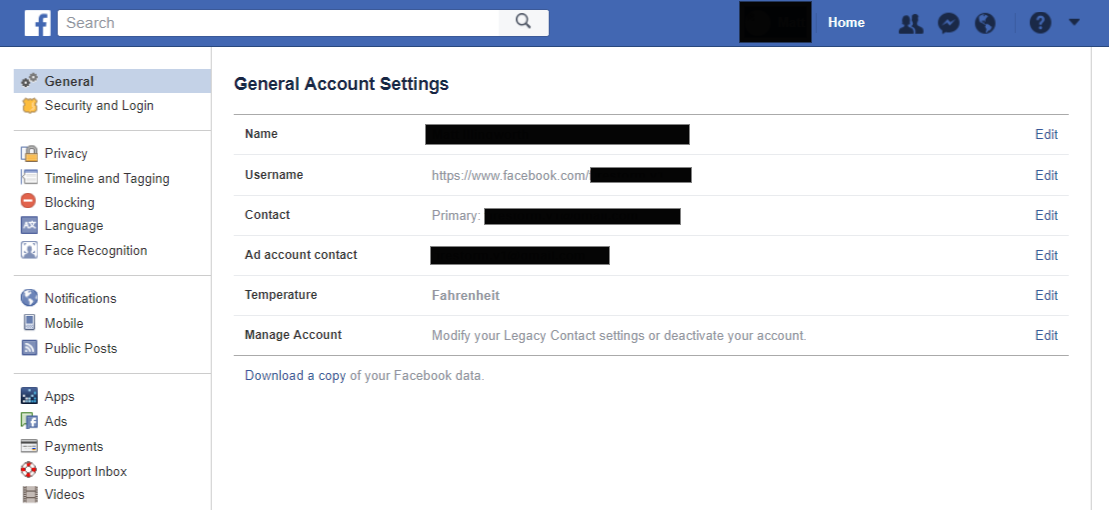This screenshot has height=510, width=1109.
Task: Focus the Search input field
Action: pos(279,23)
